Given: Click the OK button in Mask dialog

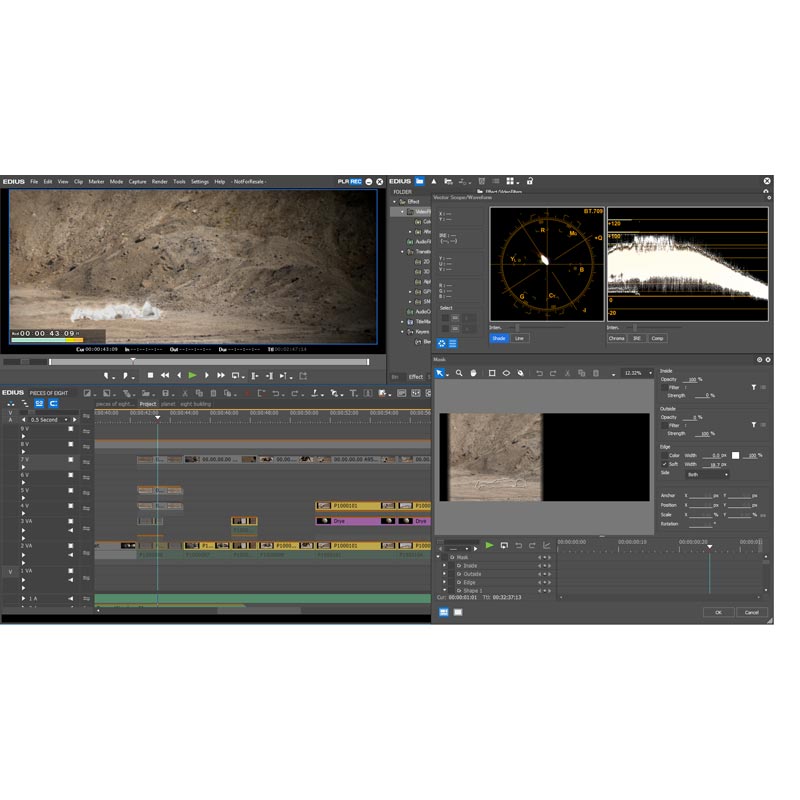Looking at the screenshot, I should [717, 612].
